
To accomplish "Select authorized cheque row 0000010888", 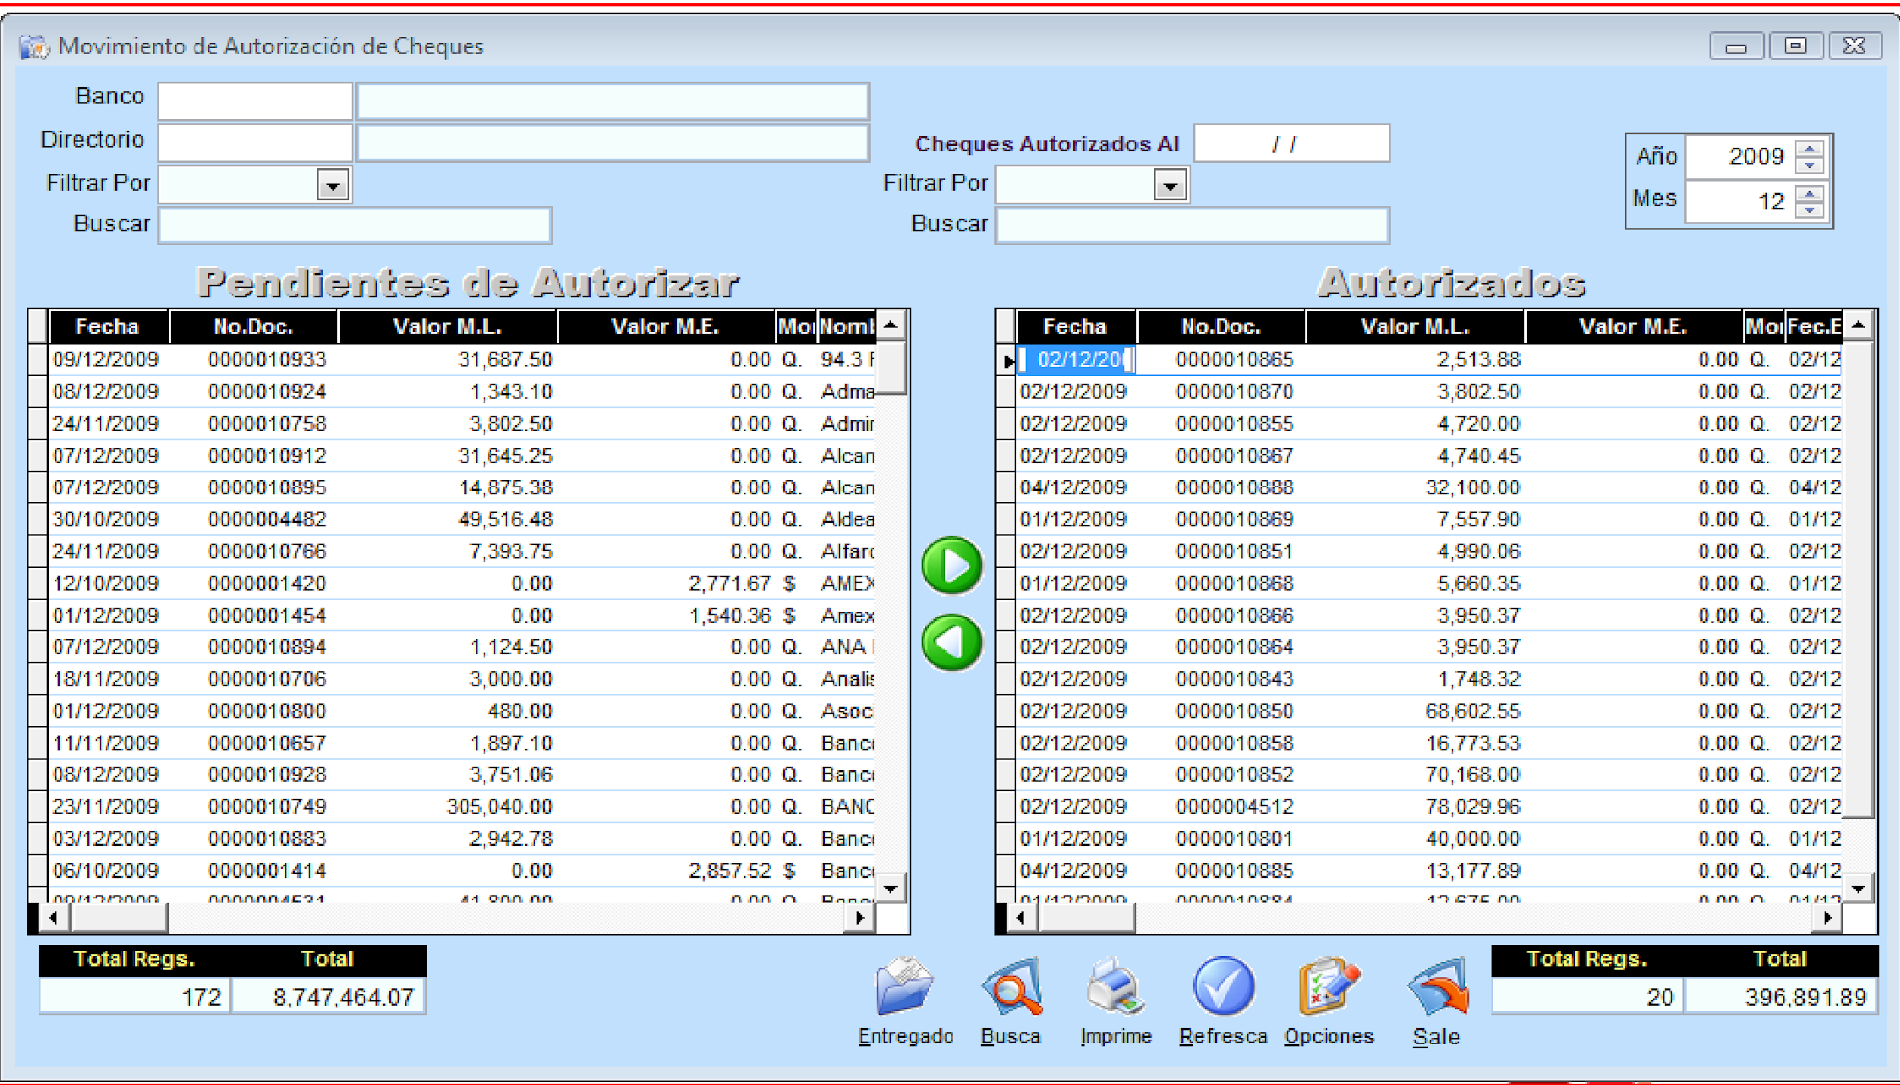I will coord(1234,488).
